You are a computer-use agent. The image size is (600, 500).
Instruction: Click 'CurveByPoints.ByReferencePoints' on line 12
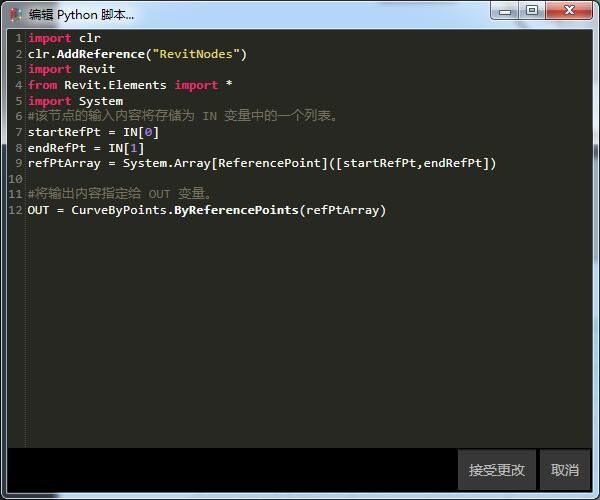click(x=185, y=210)
